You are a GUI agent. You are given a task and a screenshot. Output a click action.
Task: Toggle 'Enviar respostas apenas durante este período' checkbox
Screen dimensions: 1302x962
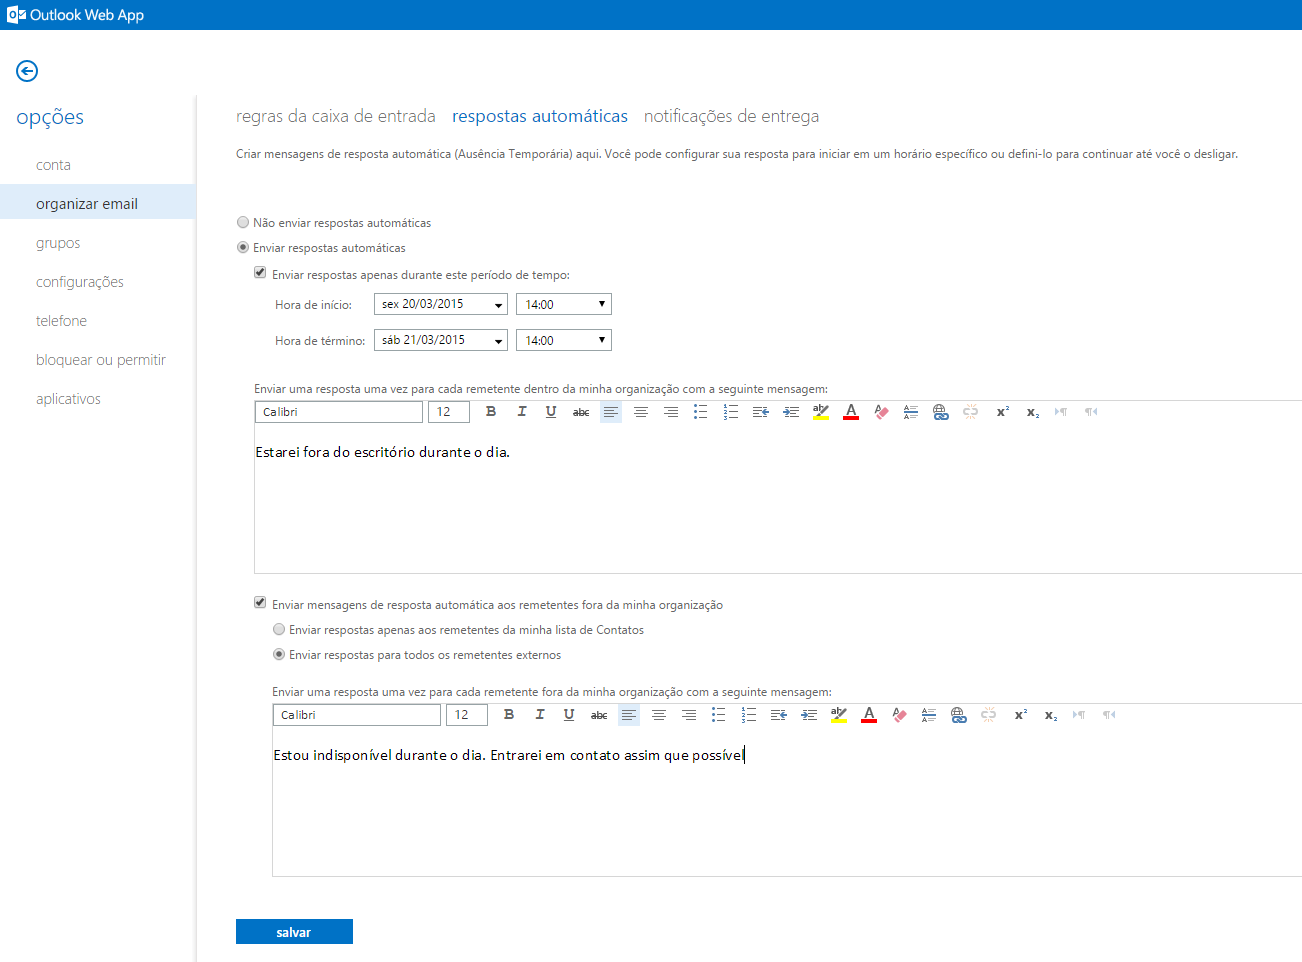pos(260,273)
